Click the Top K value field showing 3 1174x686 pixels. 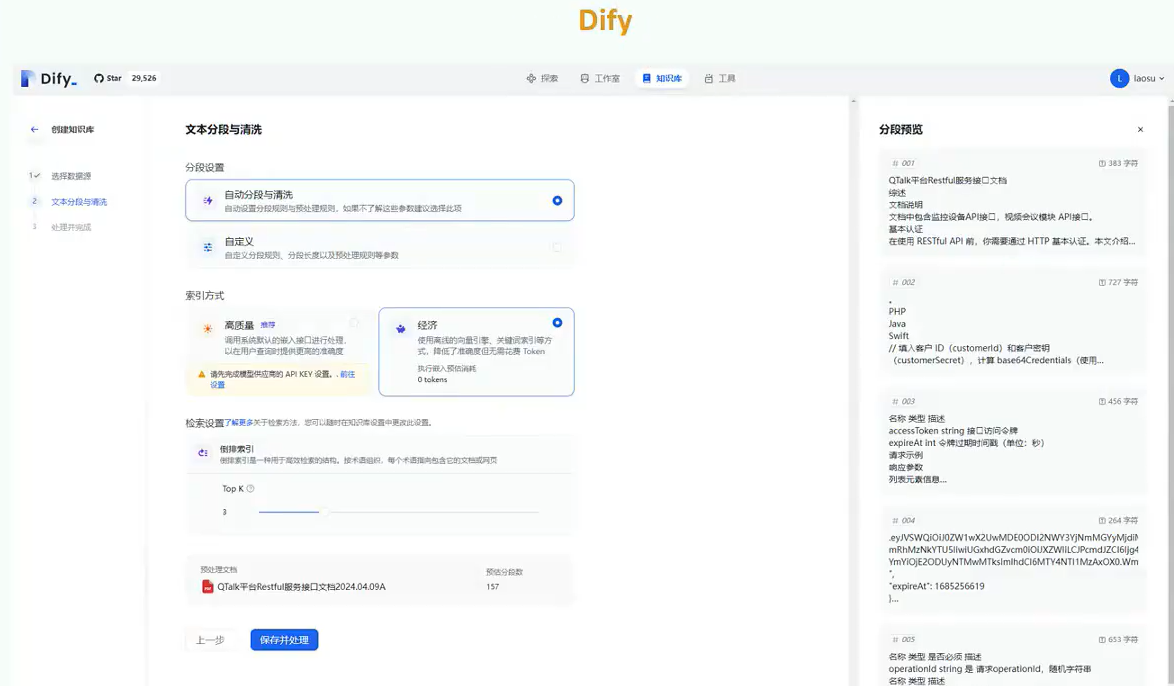coord(225,512)
